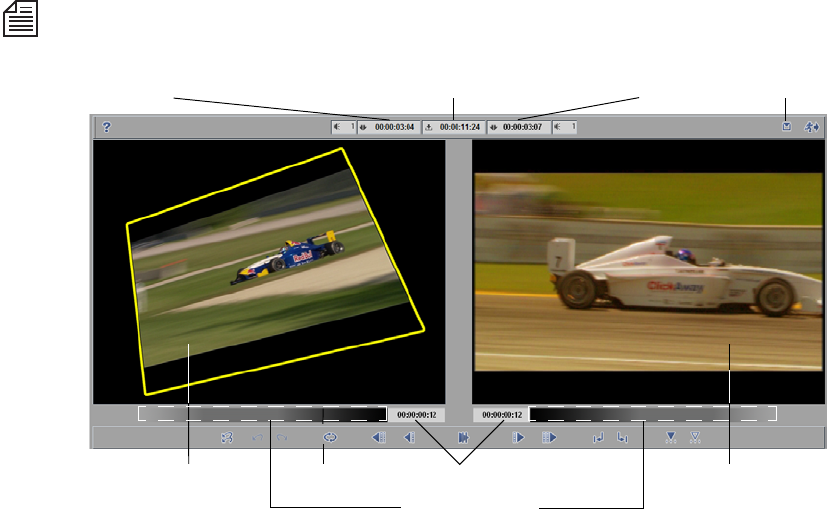Redo the last trim change

click(282, 437)
